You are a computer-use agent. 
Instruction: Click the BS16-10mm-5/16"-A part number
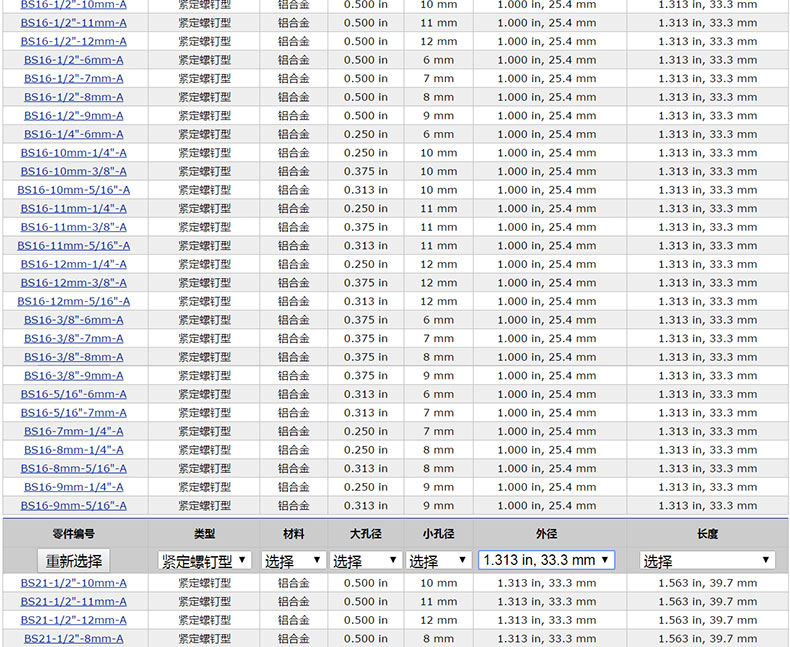click(74, 190)
